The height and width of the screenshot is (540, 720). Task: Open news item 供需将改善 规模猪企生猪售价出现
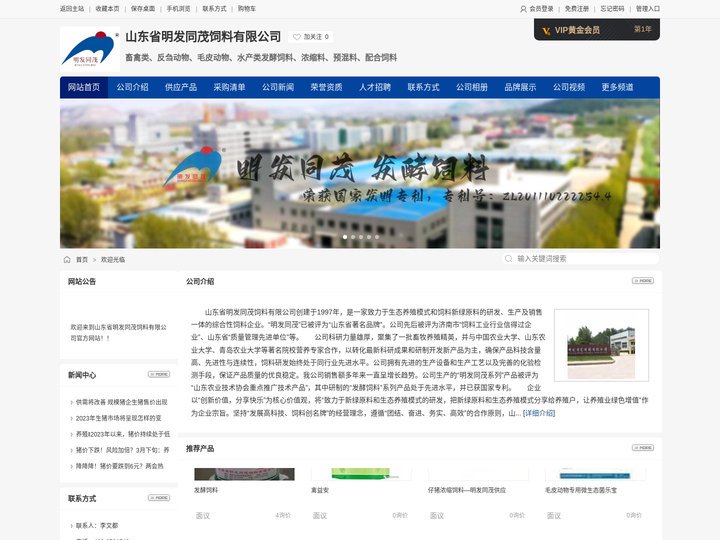tap(122, 402)
